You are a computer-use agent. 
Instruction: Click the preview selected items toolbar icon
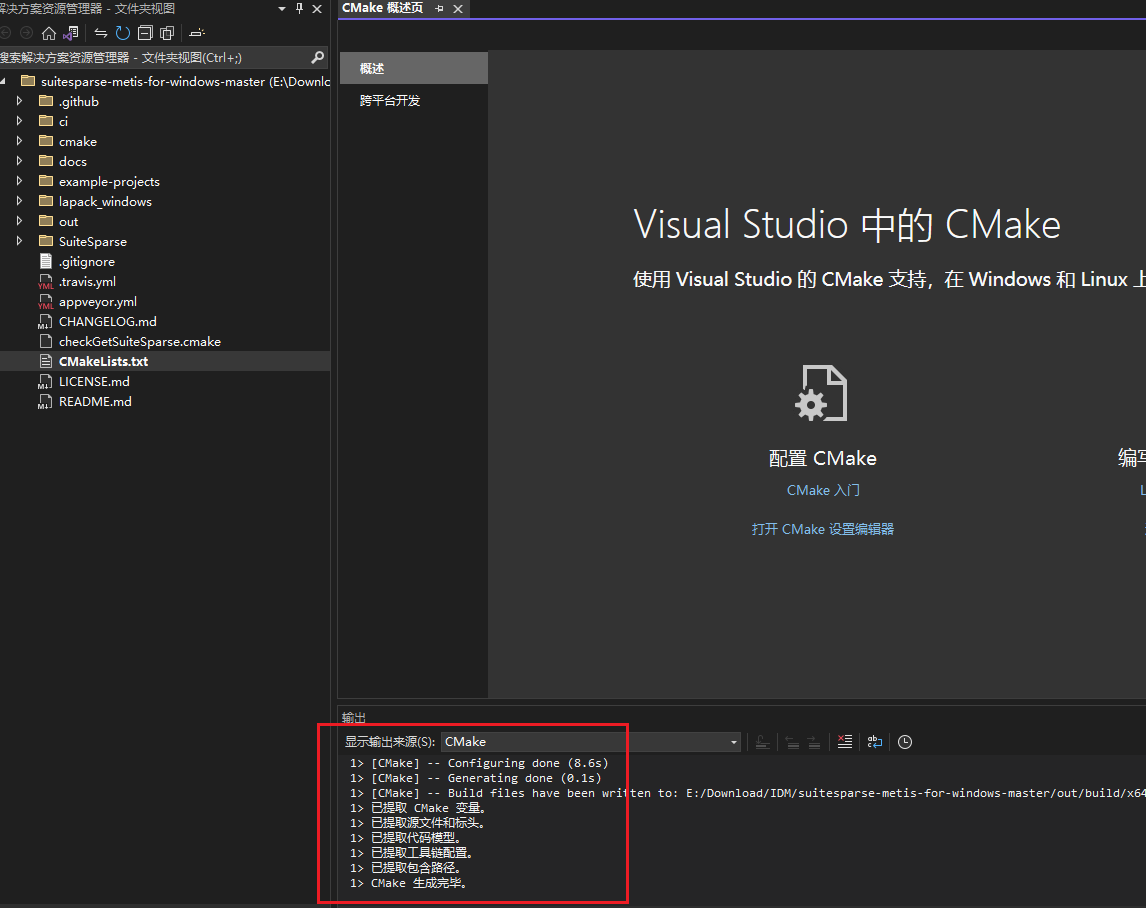(197, 33)
